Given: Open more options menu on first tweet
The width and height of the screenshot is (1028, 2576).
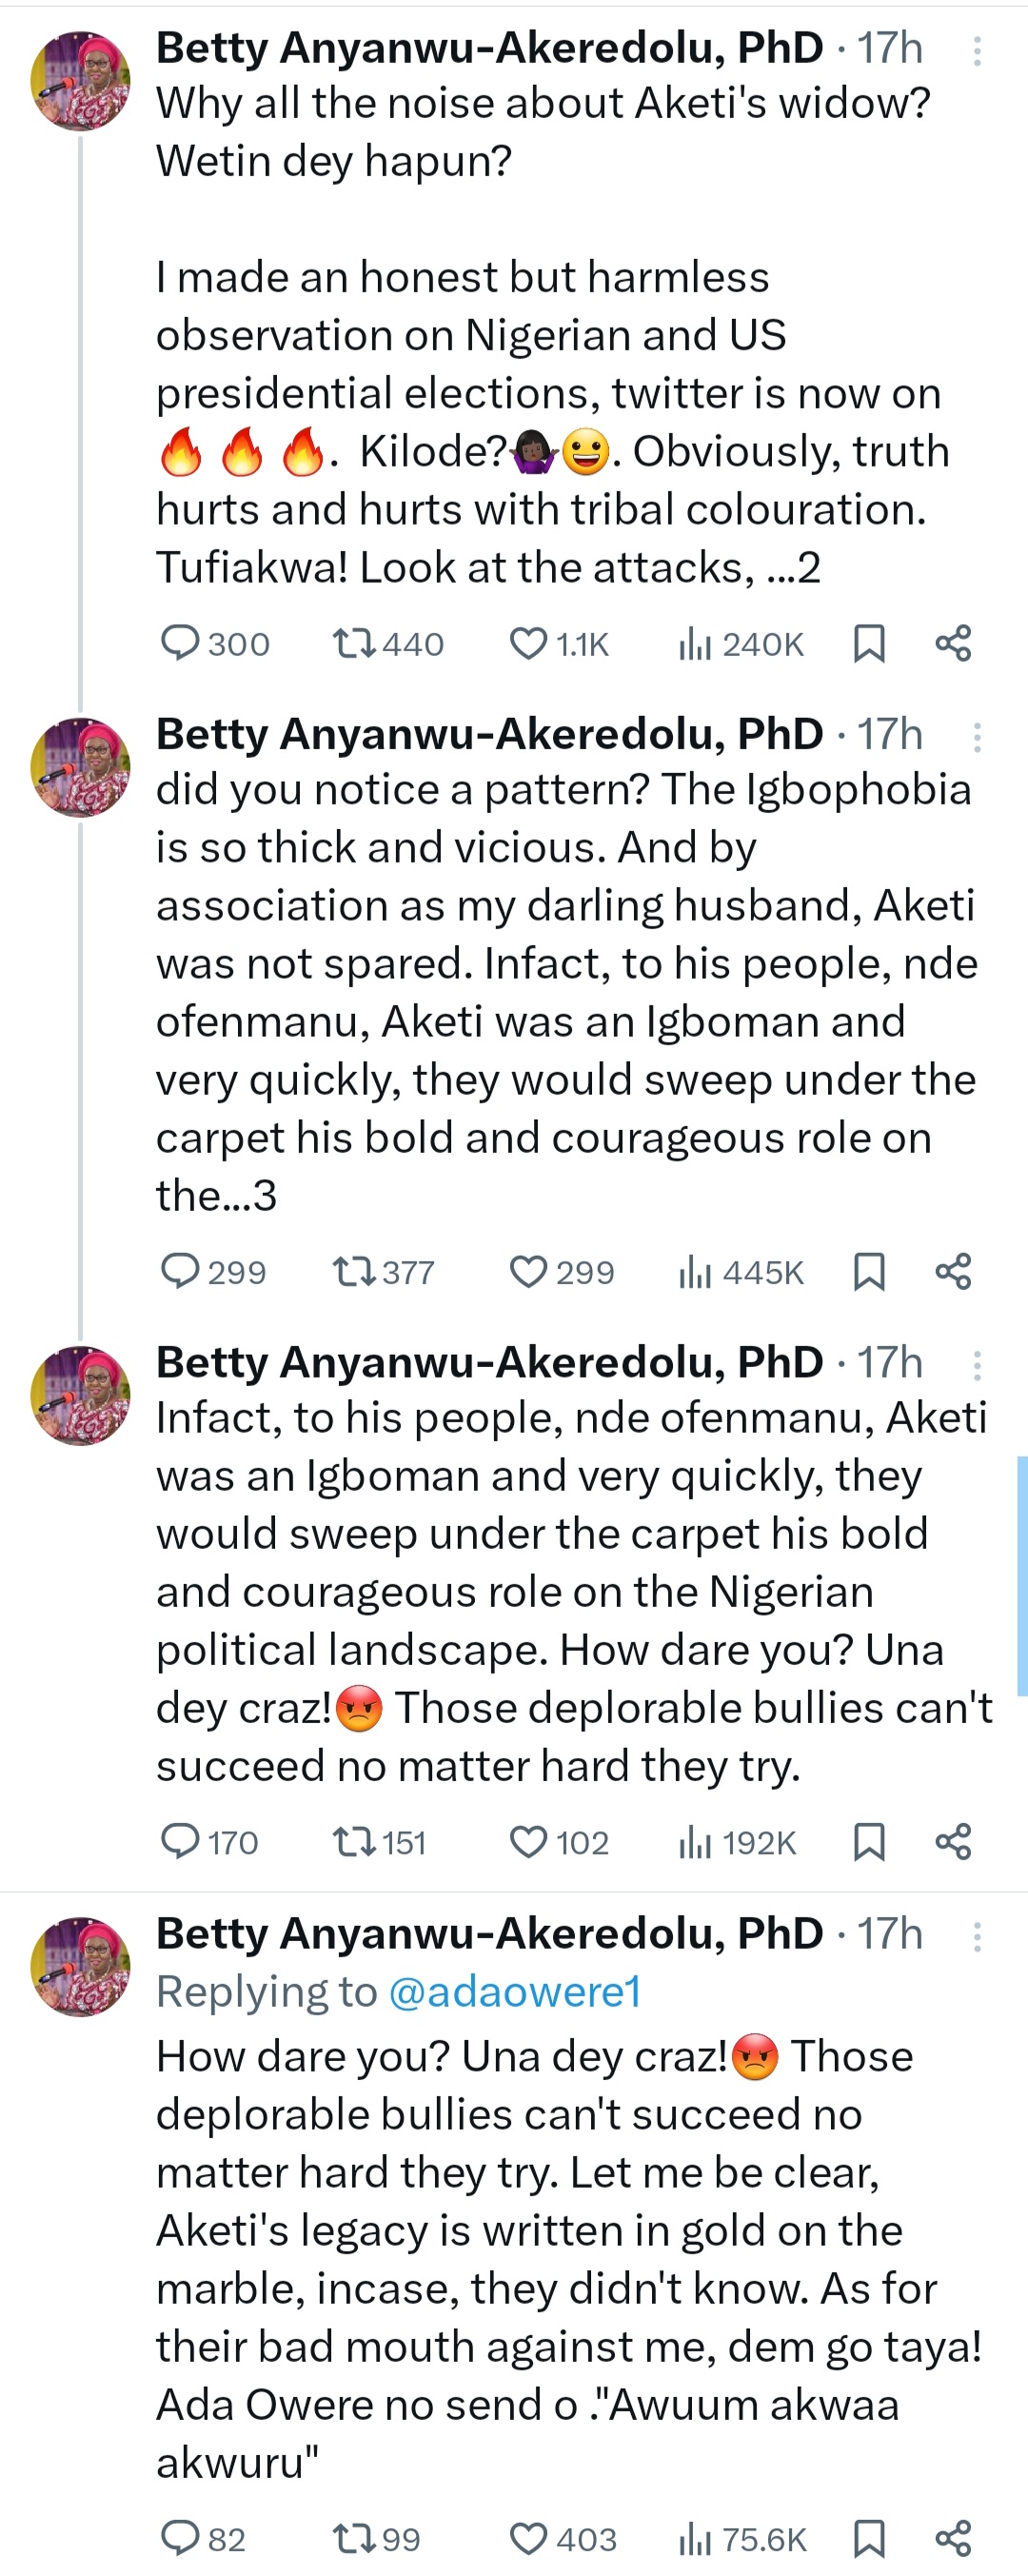Looking at the screenshot, I should (x=977, y=51).
